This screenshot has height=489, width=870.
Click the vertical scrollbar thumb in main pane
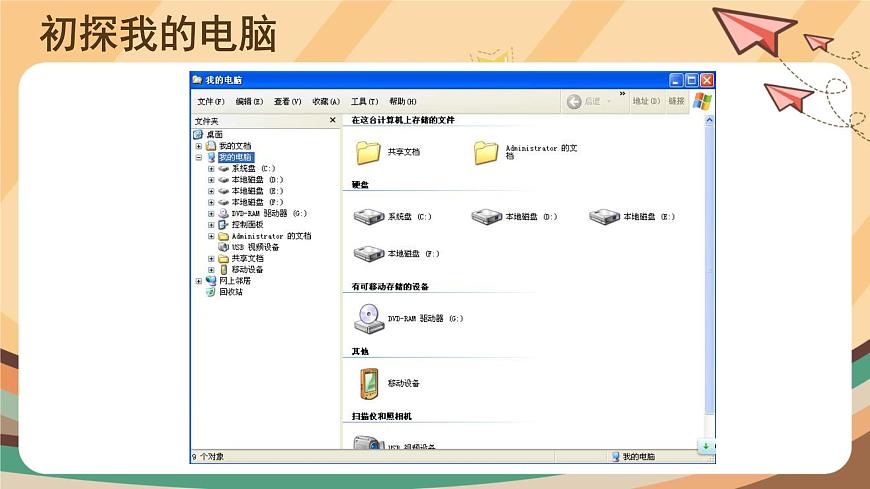[x=709, y=270]
